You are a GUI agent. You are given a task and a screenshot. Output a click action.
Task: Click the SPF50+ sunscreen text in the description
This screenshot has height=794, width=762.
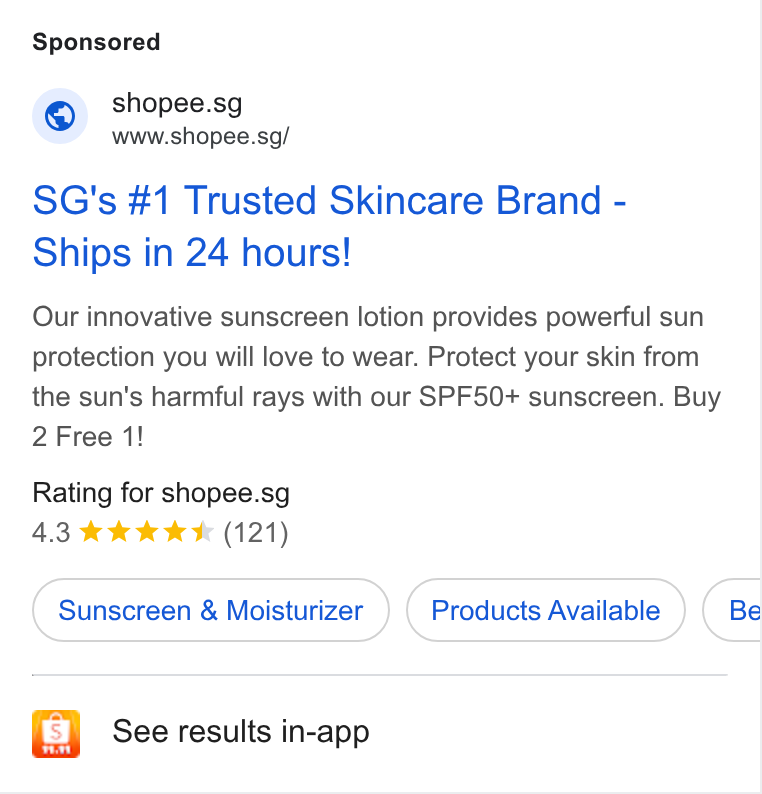pos(541,396)
